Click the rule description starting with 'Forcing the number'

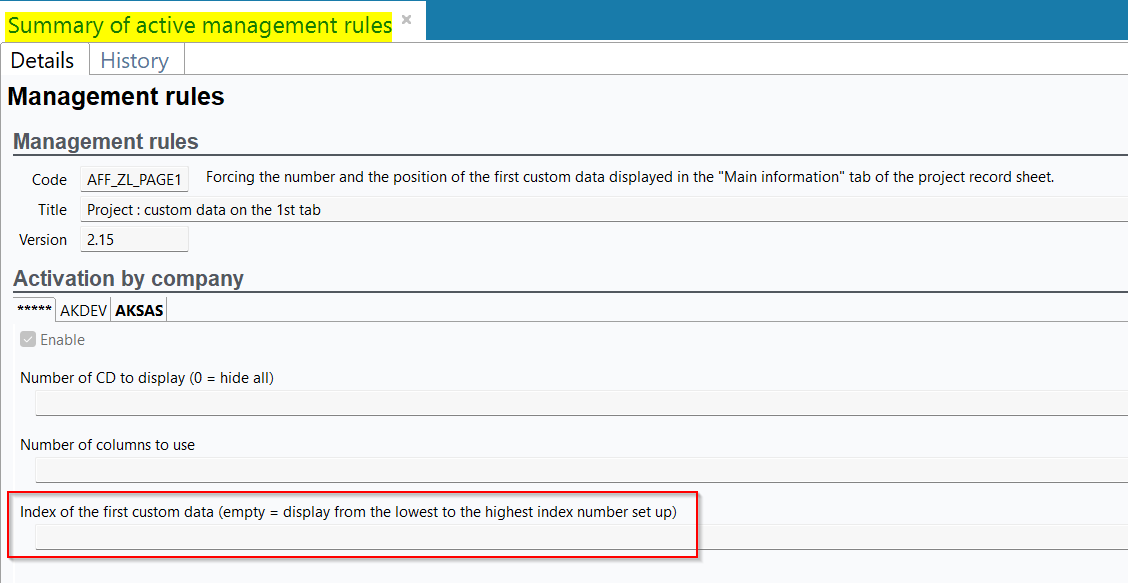[630, 177]
